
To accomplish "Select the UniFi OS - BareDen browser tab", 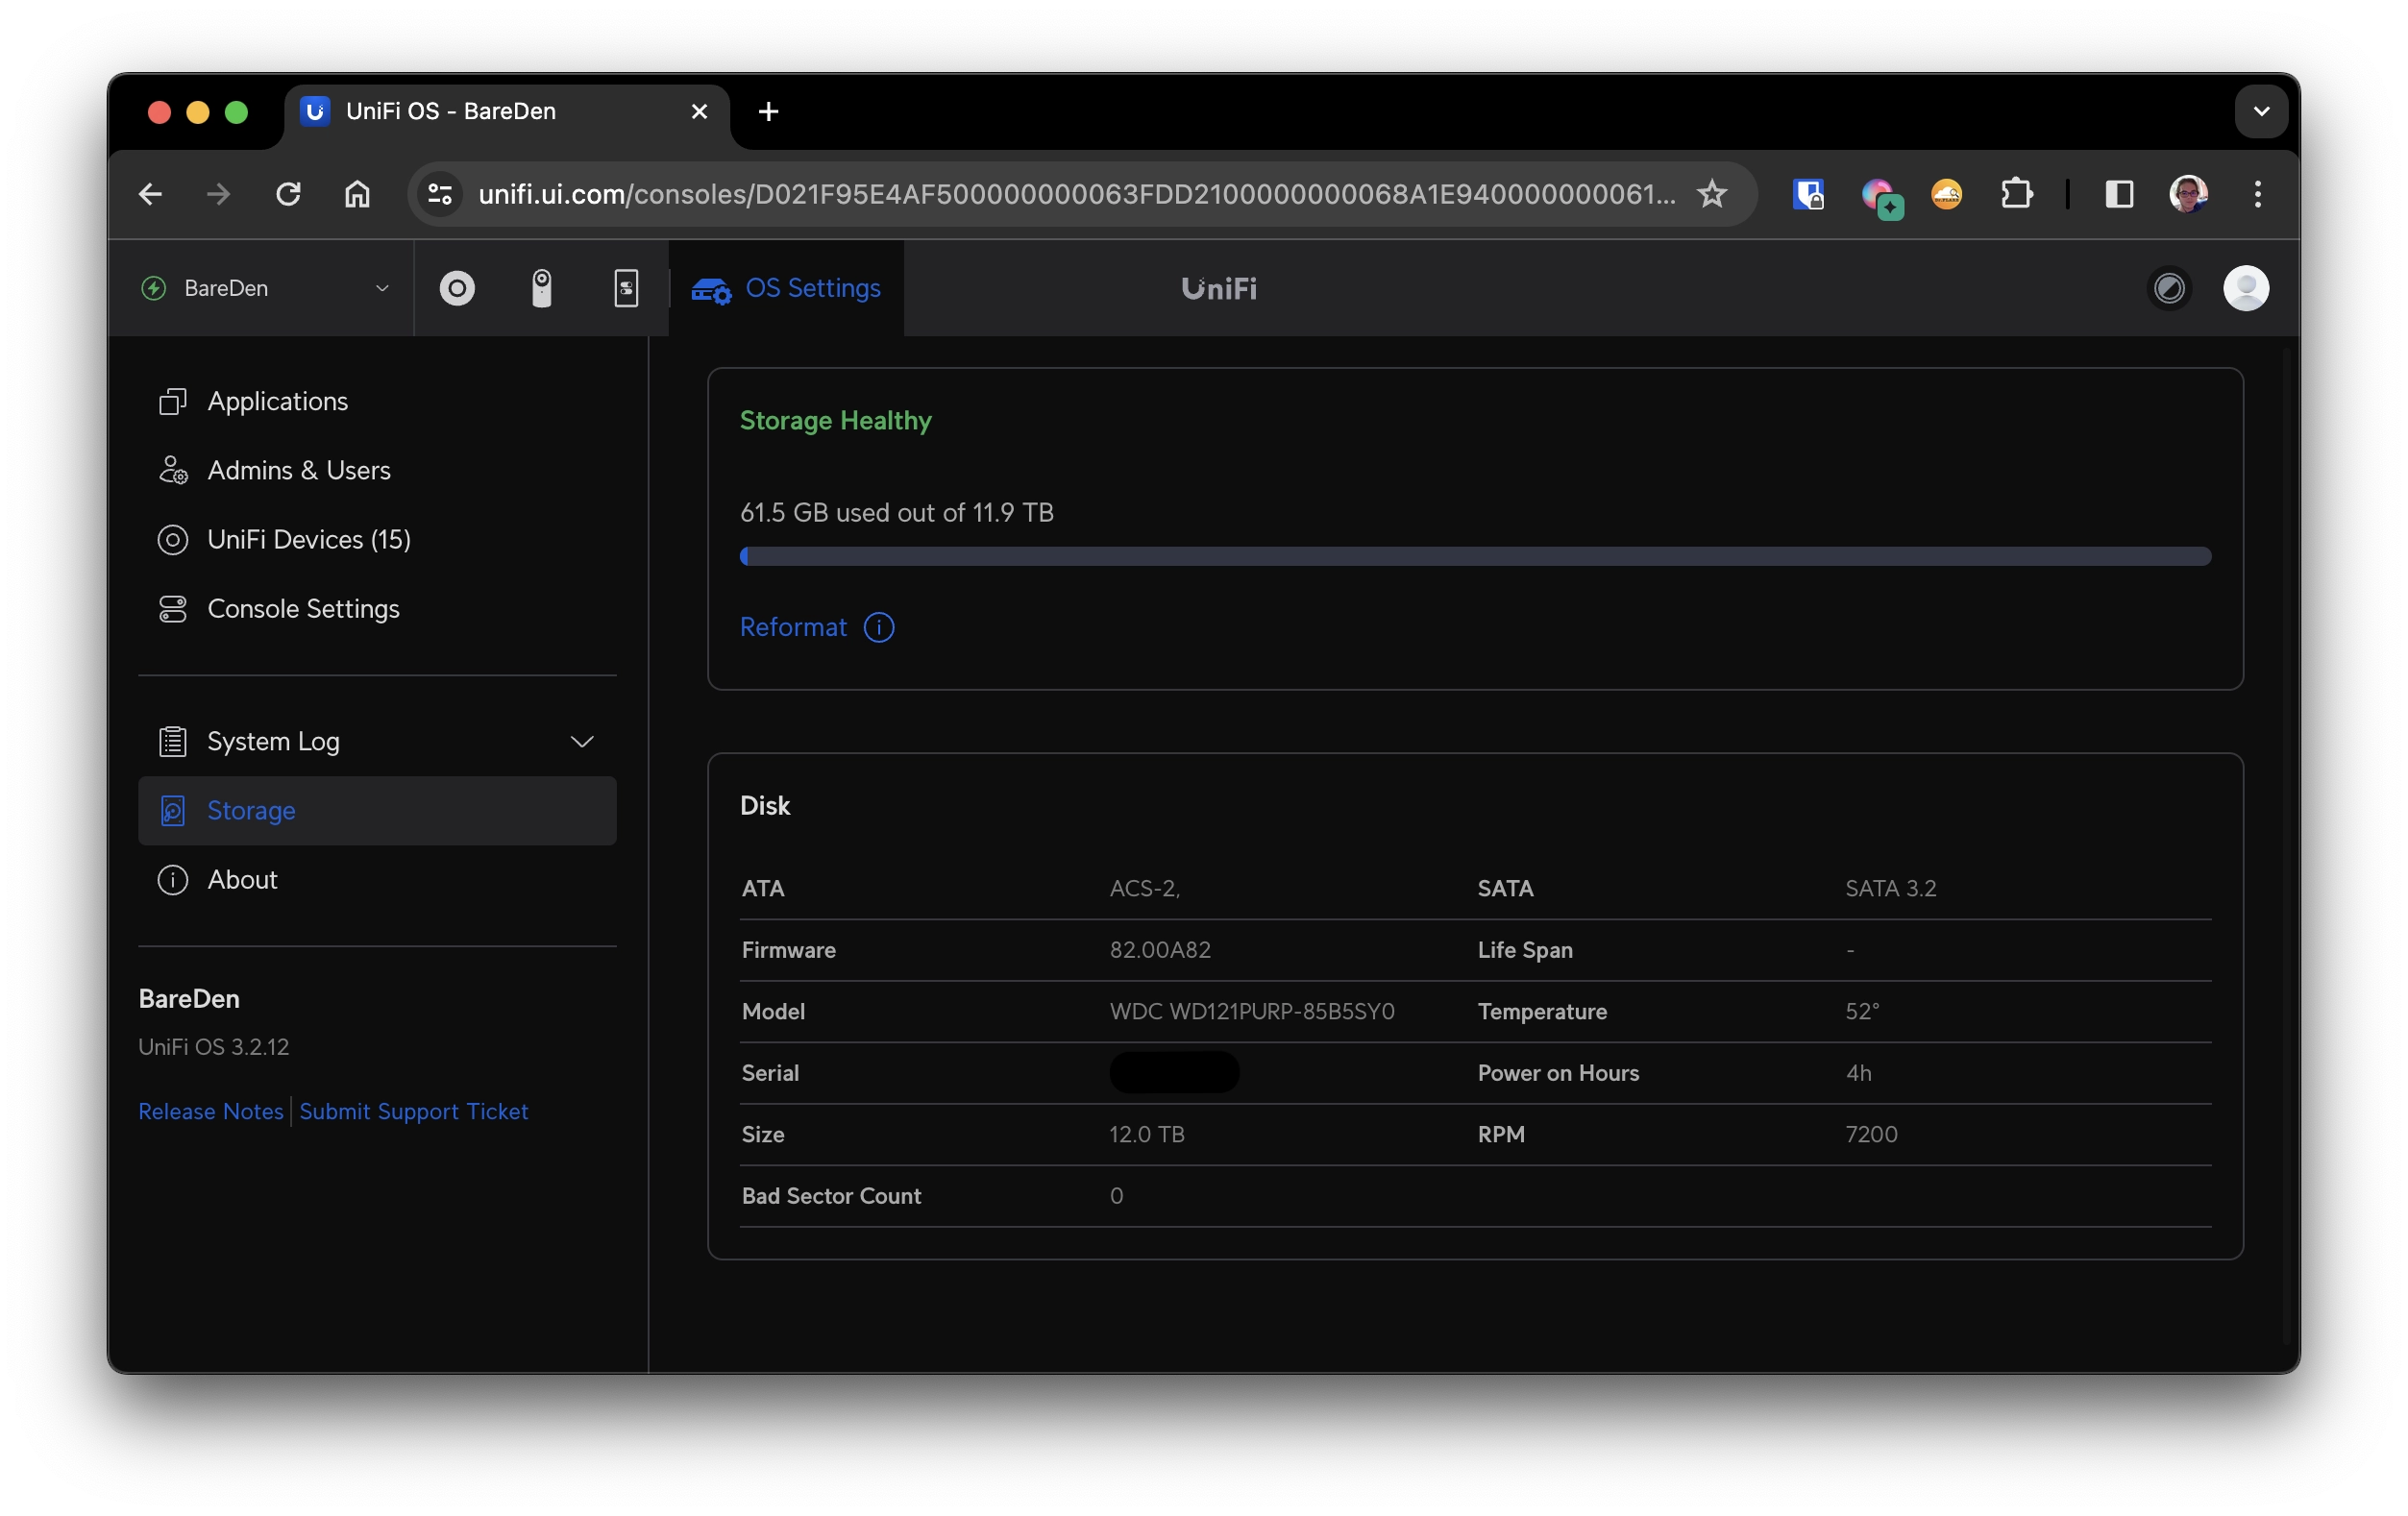I will (x=507, y=111).
